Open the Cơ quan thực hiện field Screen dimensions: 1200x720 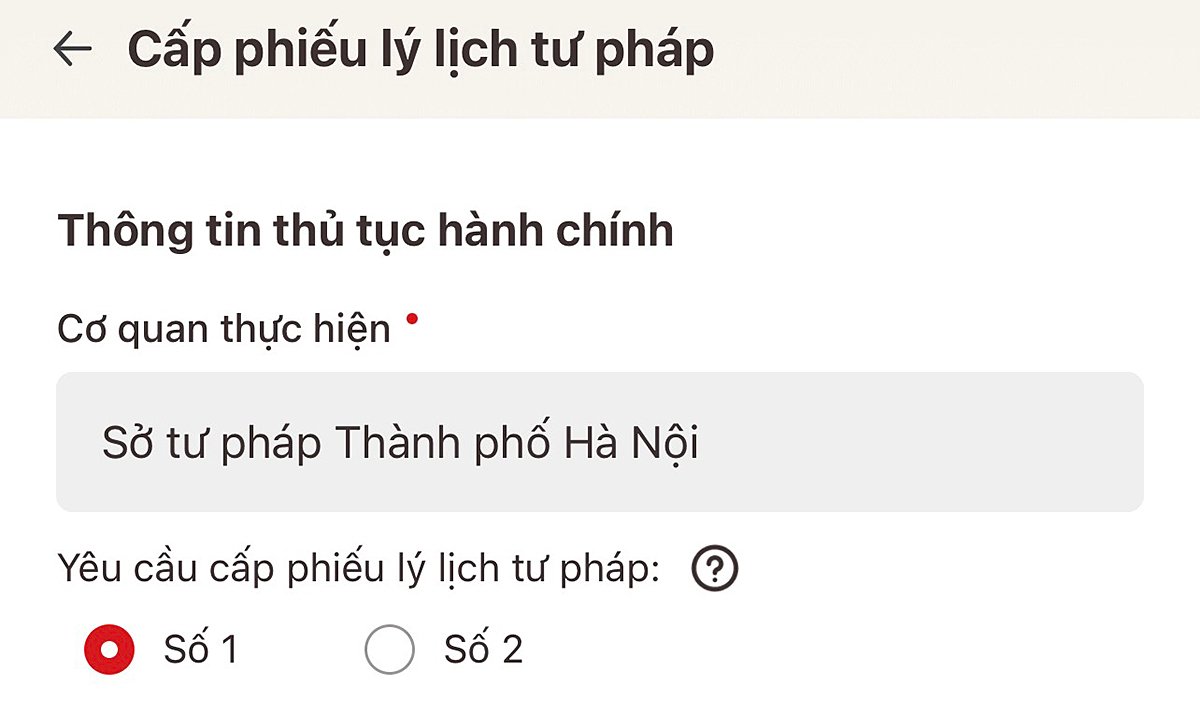[x=599, y=442]
